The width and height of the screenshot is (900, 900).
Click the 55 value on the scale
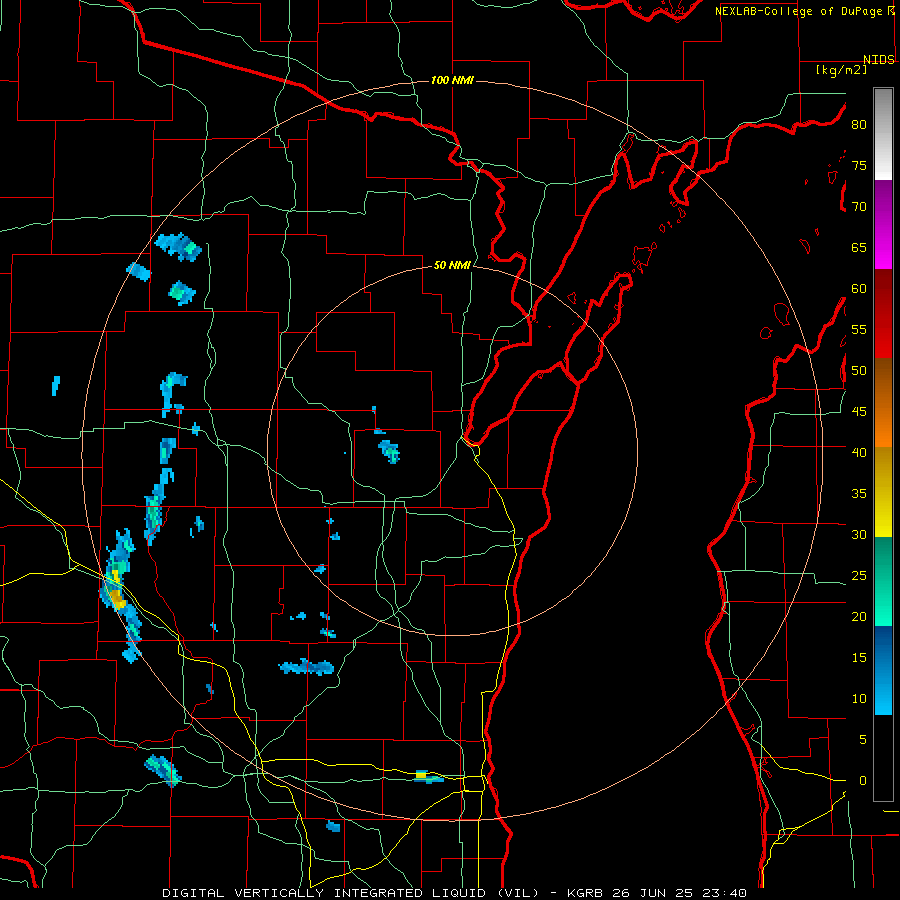click(859, 329)
